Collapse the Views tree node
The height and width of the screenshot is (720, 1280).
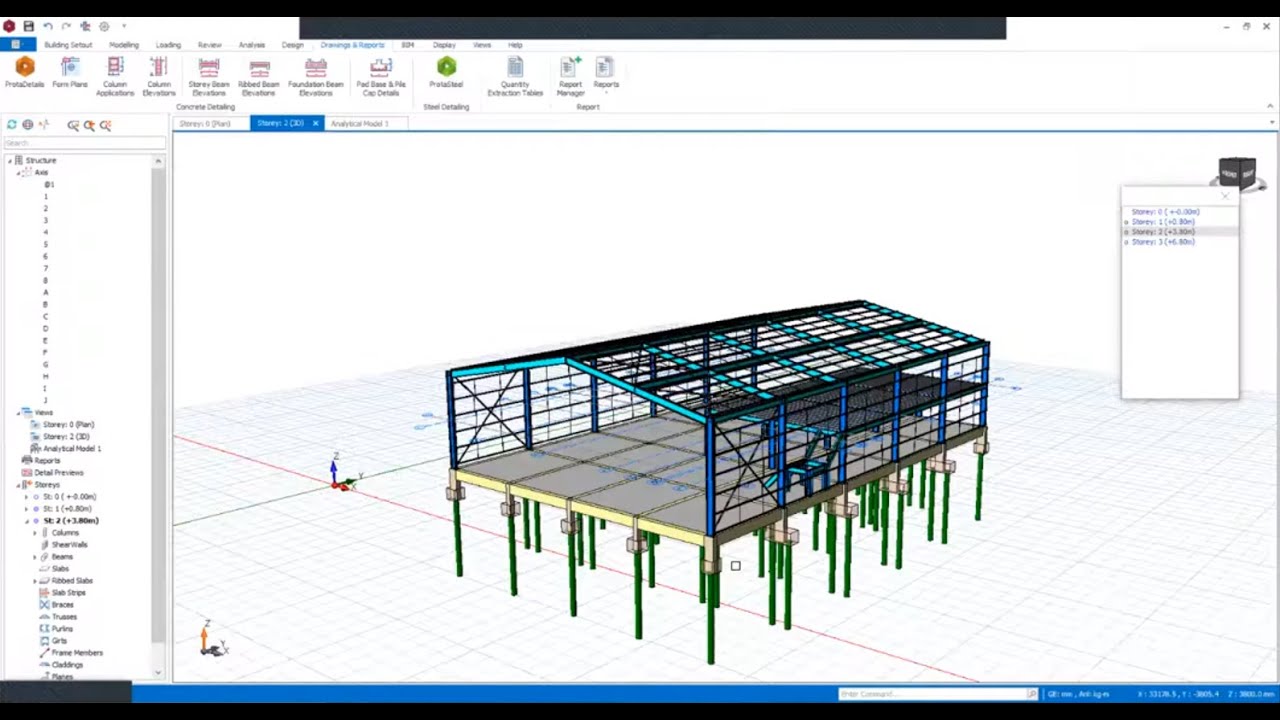(x=19, y=412)
